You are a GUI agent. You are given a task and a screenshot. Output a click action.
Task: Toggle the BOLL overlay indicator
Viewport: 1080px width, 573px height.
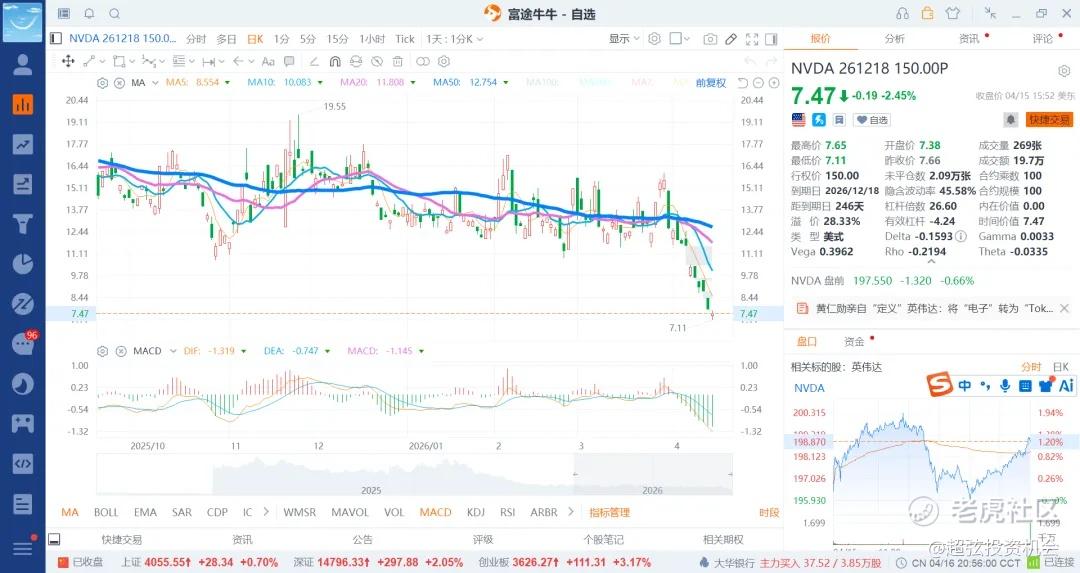pos(106,512)
